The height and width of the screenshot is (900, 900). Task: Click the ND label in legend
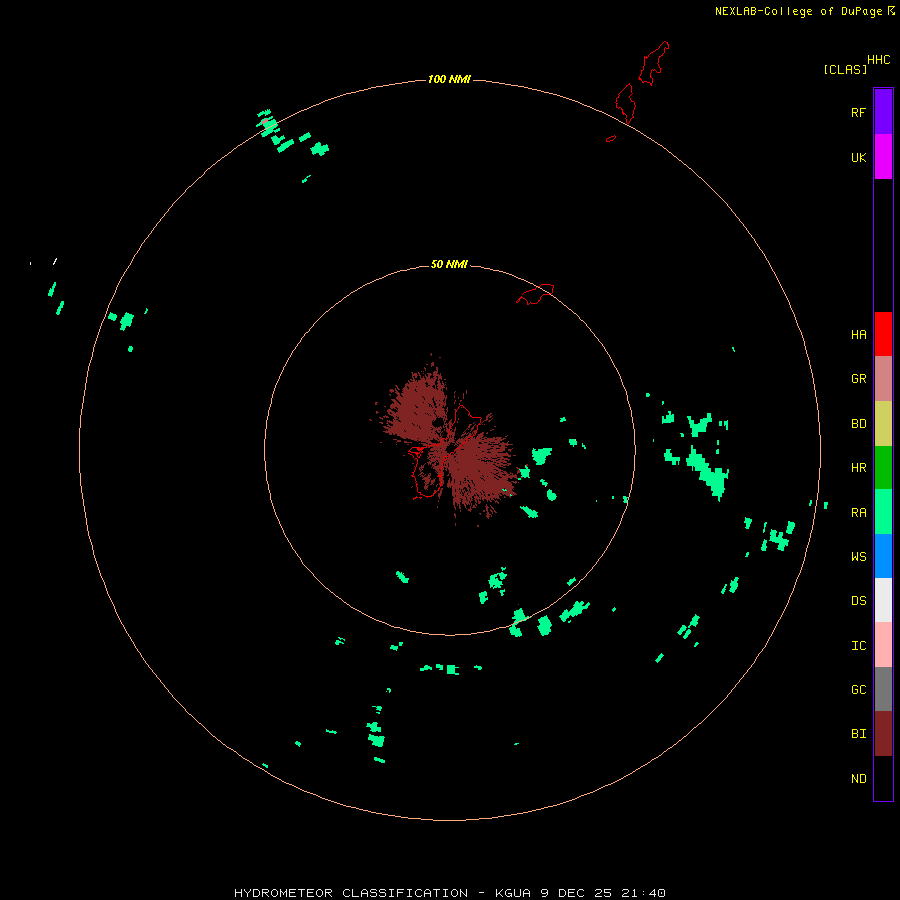(858, 779)
